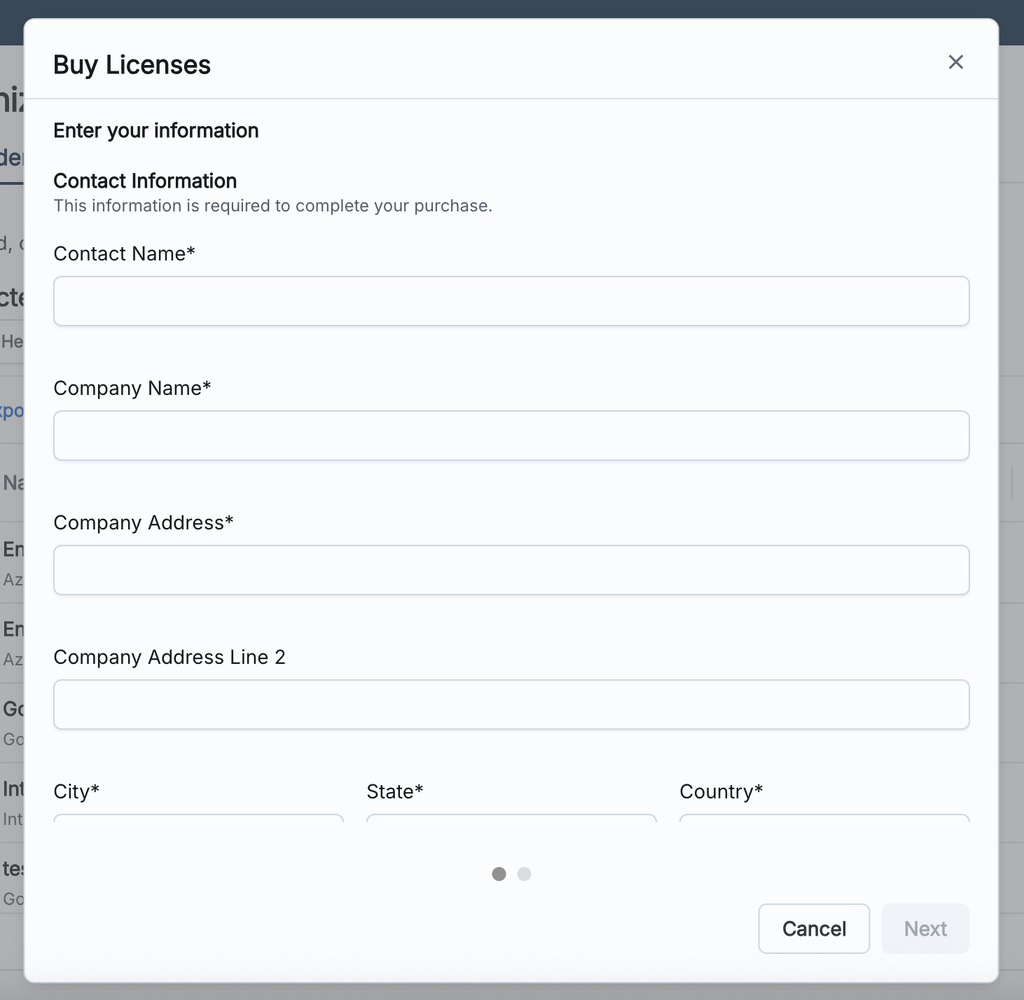Click the Contact Name input field
The width and height of the screenshot is (1024, 1000).
click(x=511, y=301)
